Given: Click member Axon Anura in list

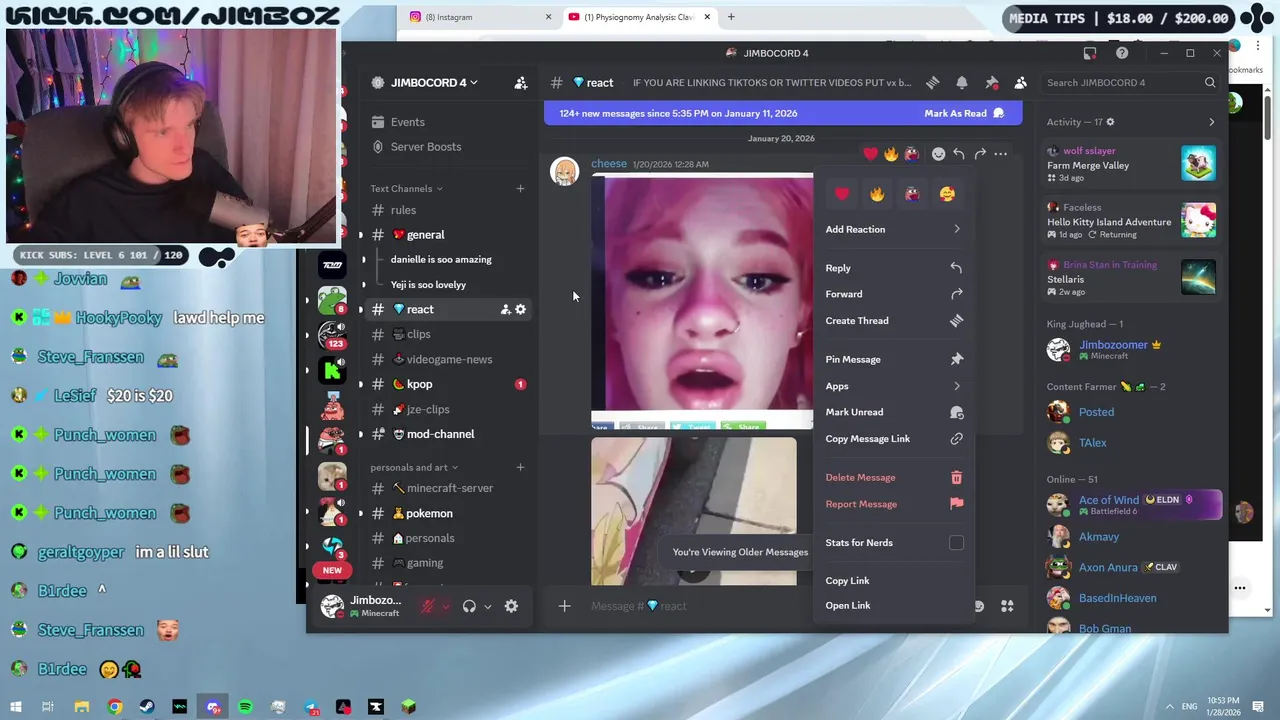Looking at the screenshot, I should [x=1133, y=567].
